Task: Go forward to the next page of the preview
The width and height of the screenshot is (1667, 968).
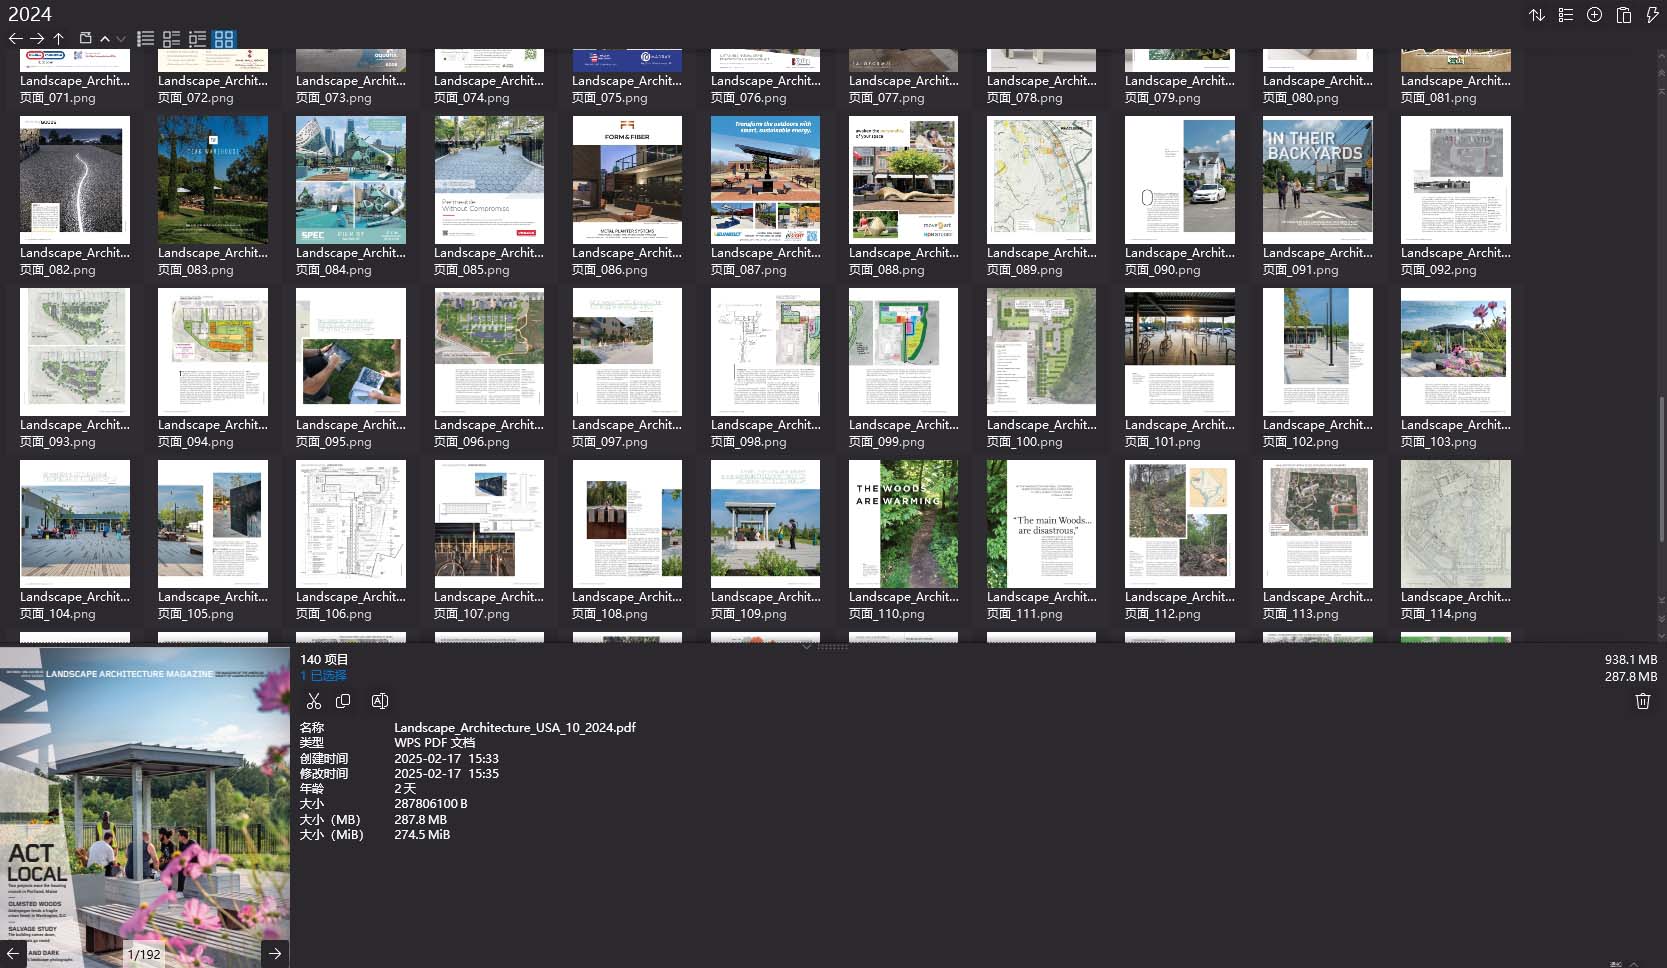Action: tap(275, 954)
